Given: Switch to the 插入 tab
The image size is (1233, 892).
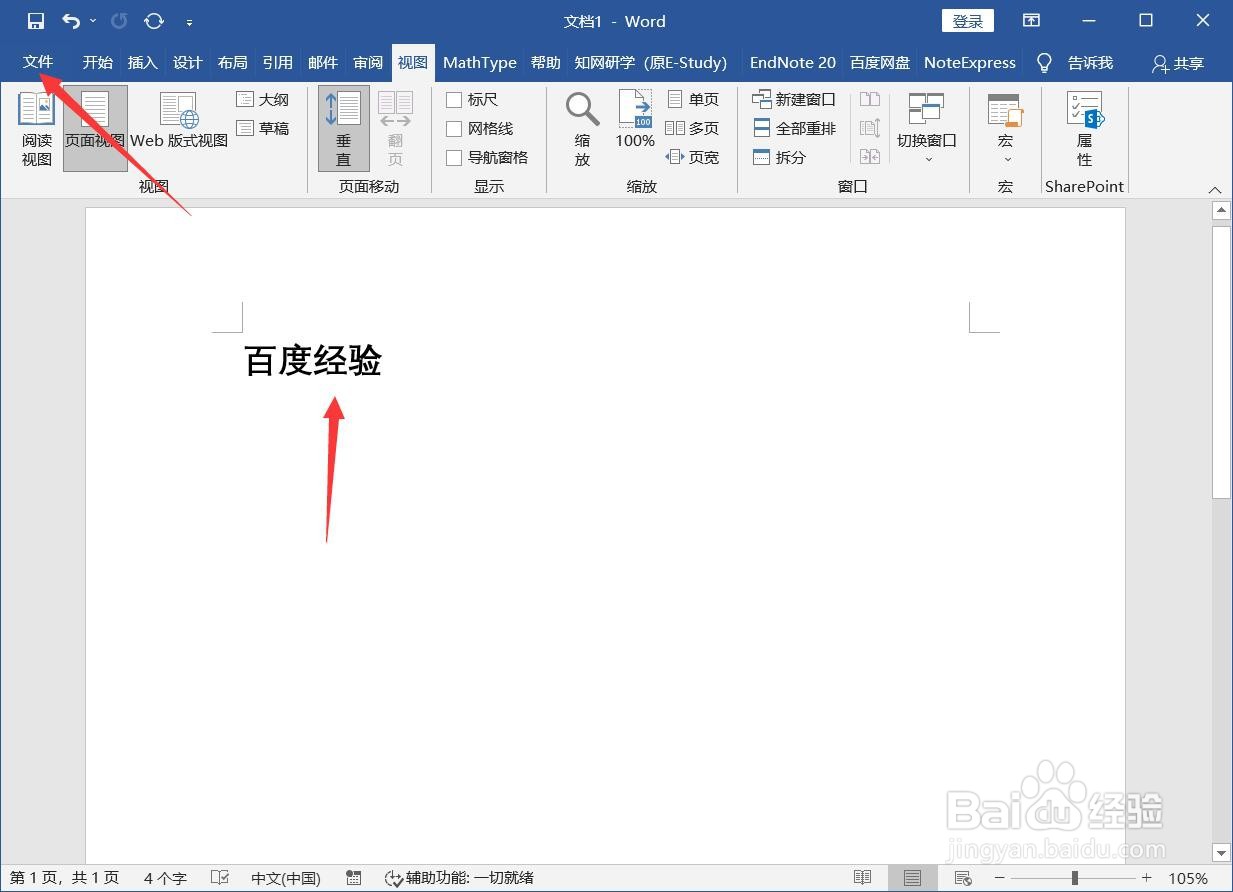Looking at the screenshot, I should [x=143, y=62].
